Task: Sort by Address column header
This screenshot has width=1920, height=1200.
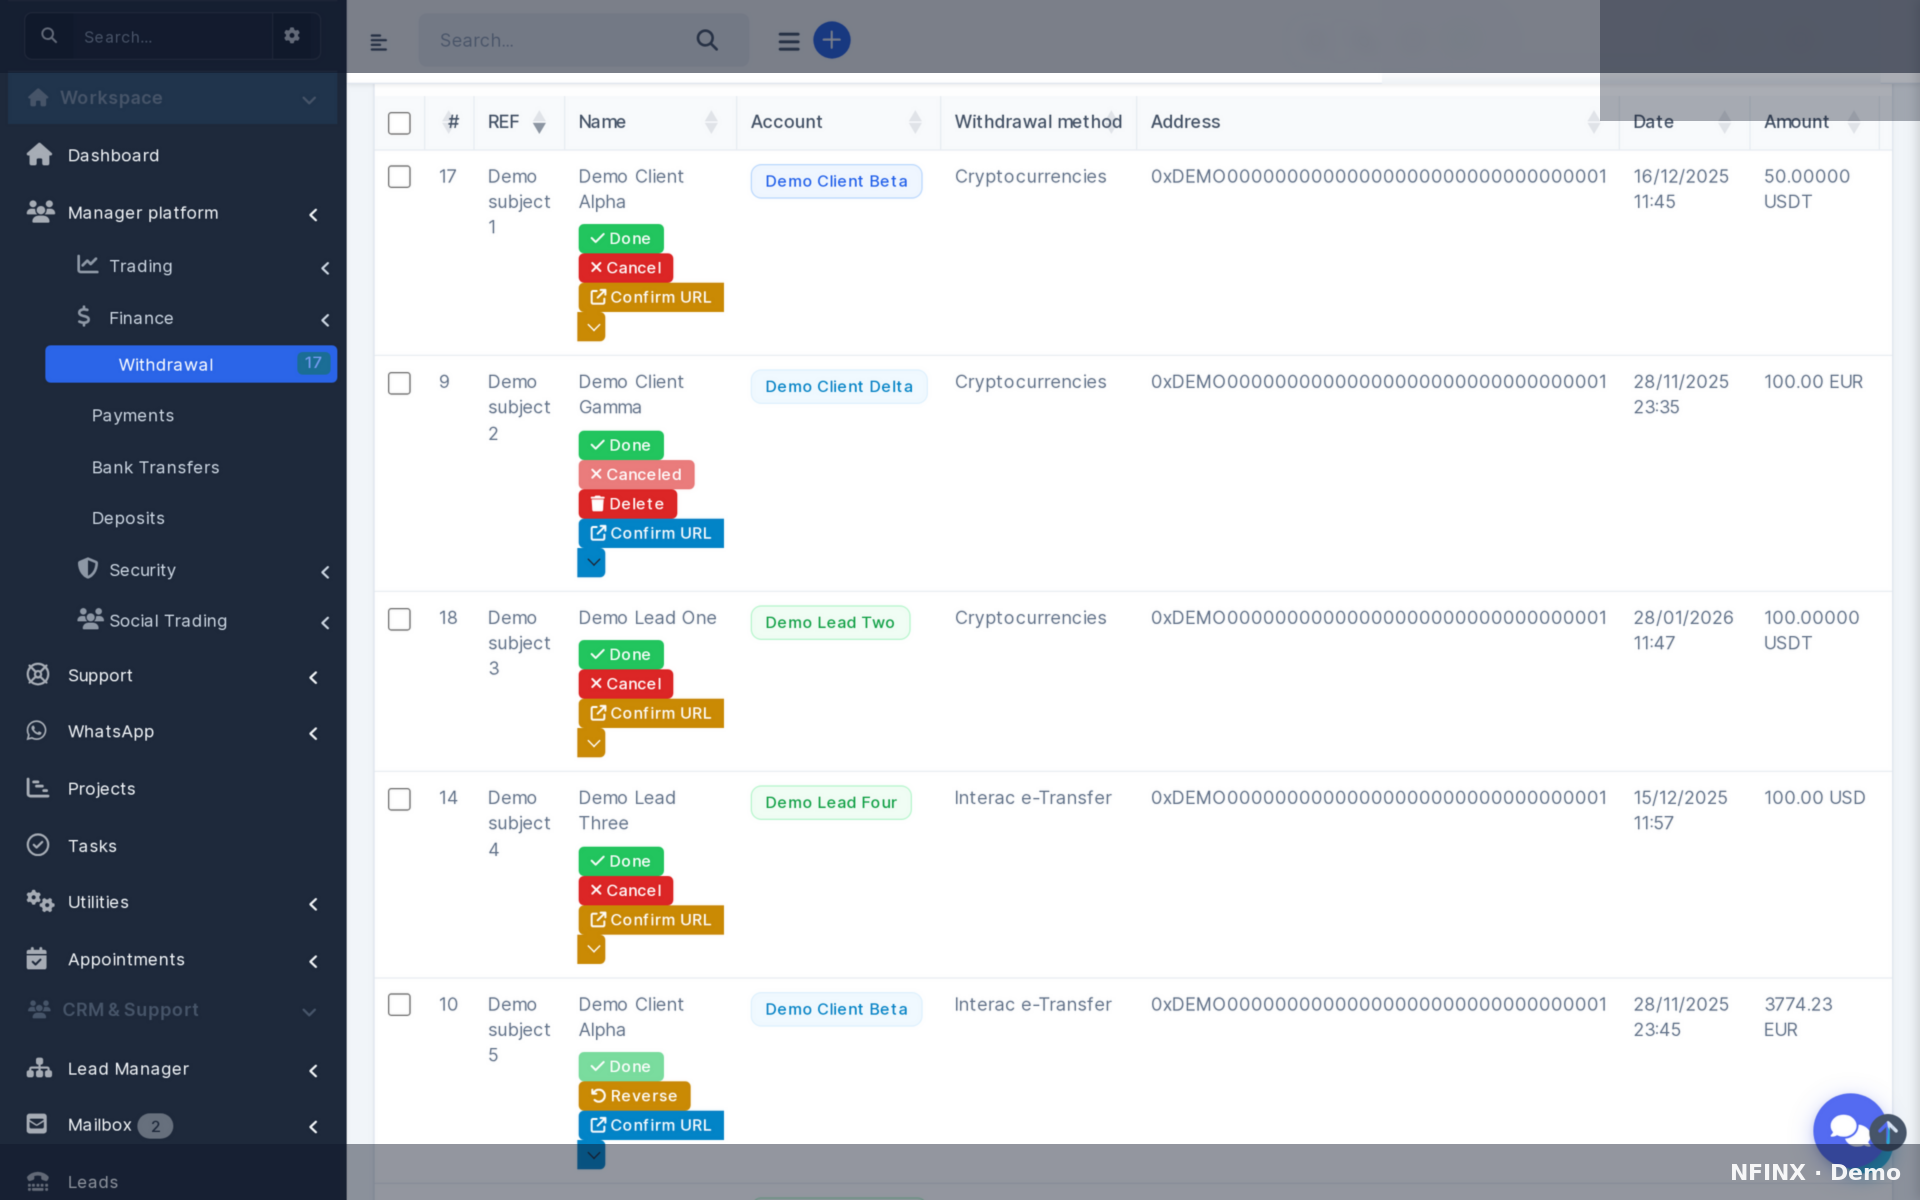Action: coord(1377,122)
